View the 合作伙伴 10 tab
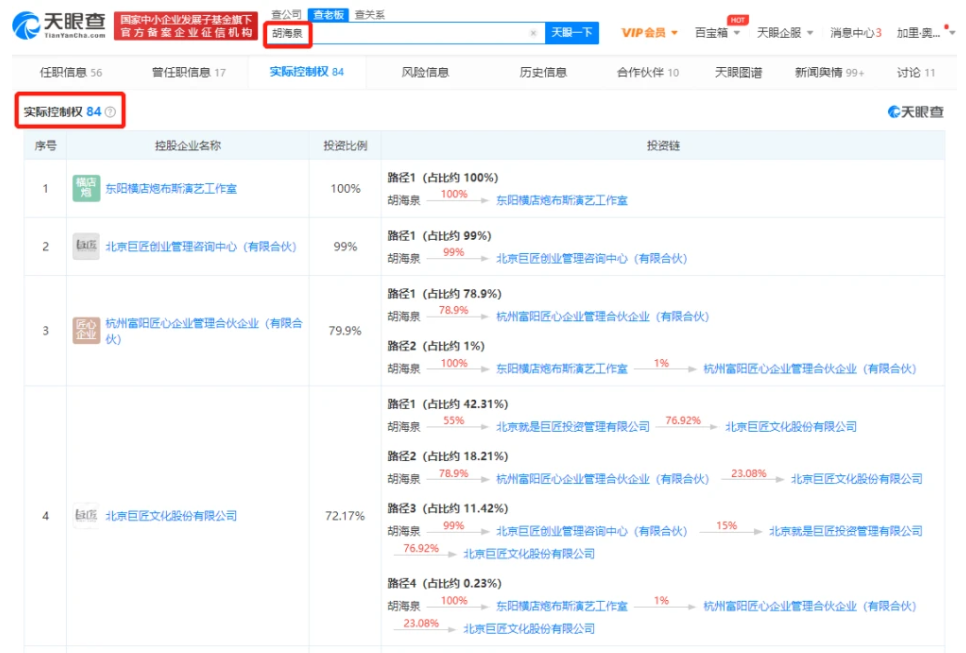Image resolution: width=966 pixels, height=653 pixels. click(648, 73)
